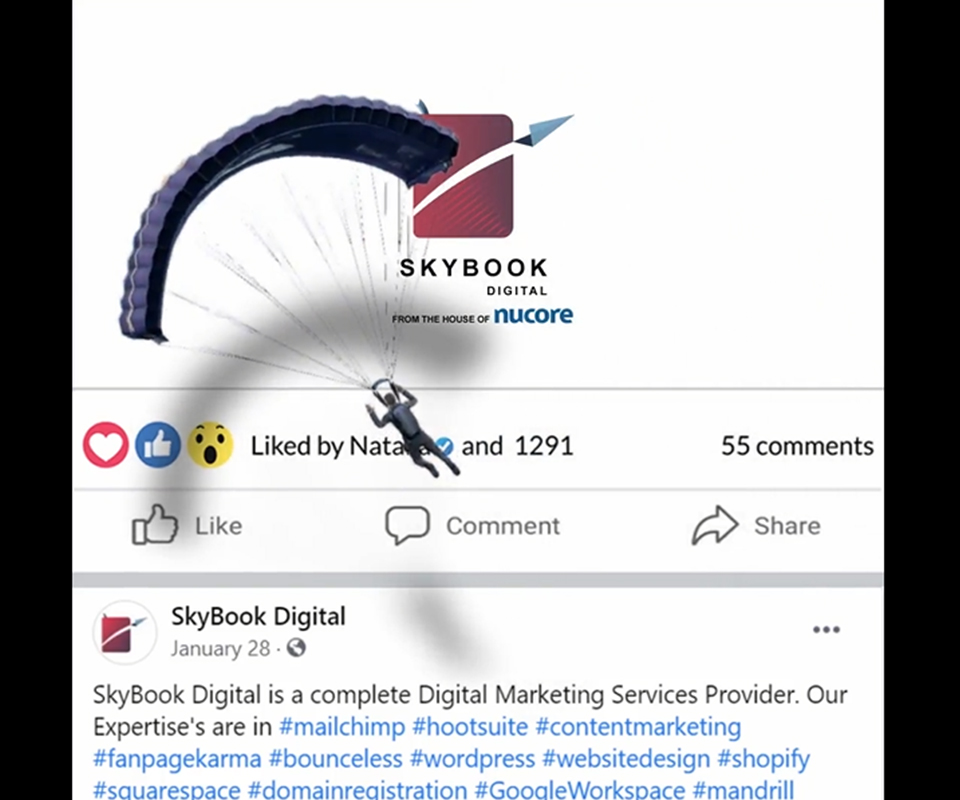The image size is (960, 800).
Task: Open the SkyBook Digital page name link
Action: tap(258, 616)
